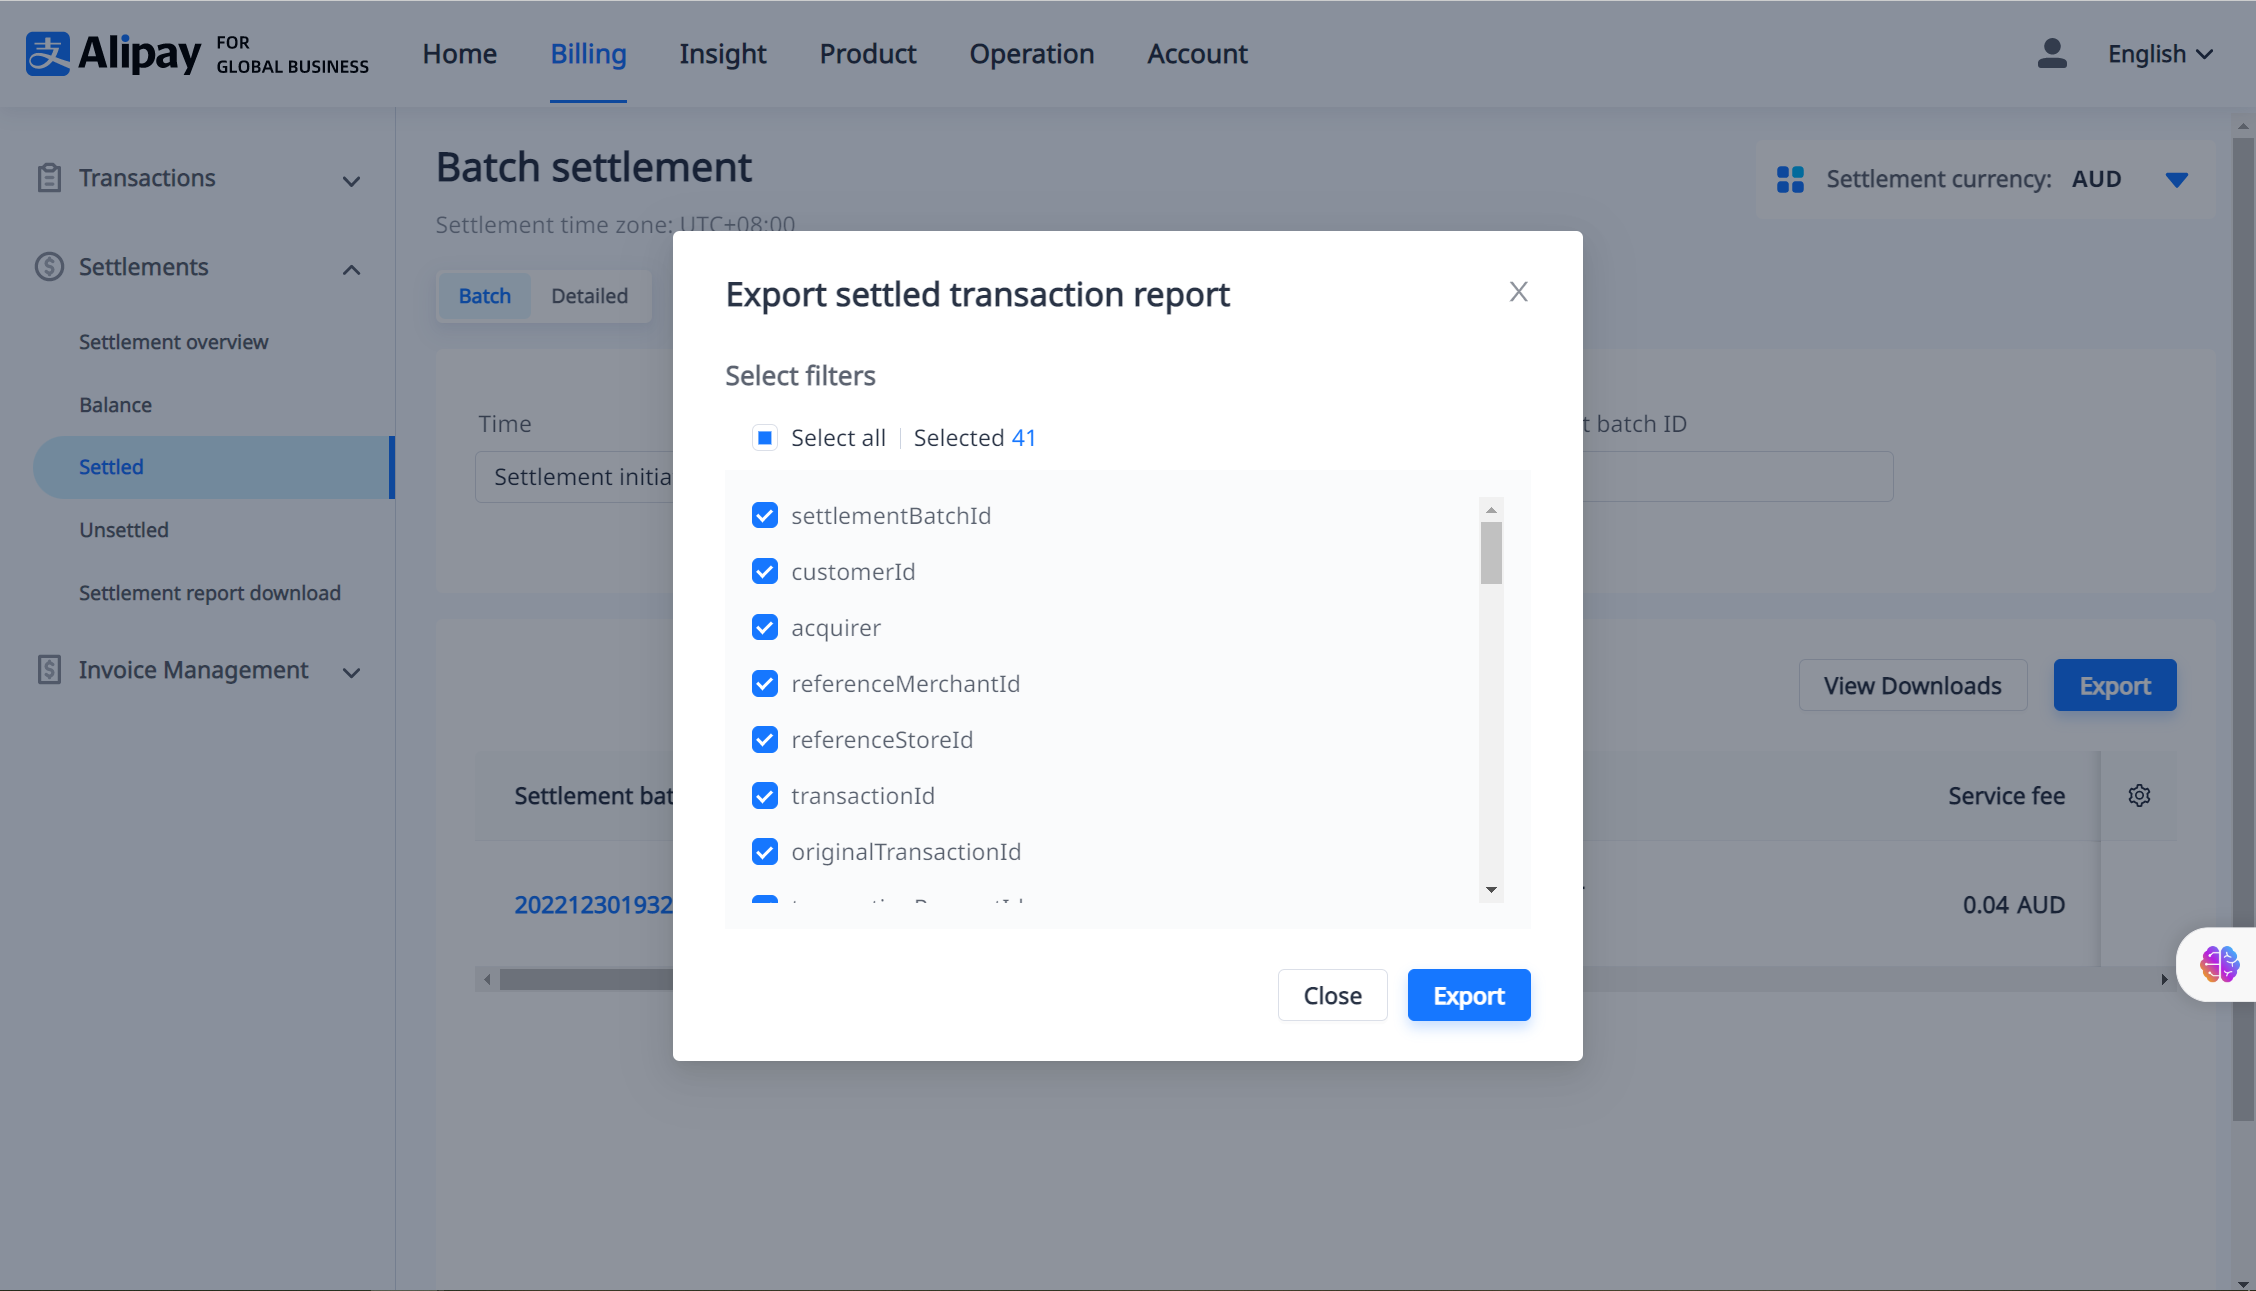Open the AUD settlement currency dropdown
2256x1291 pixels.
(2176, 180)
